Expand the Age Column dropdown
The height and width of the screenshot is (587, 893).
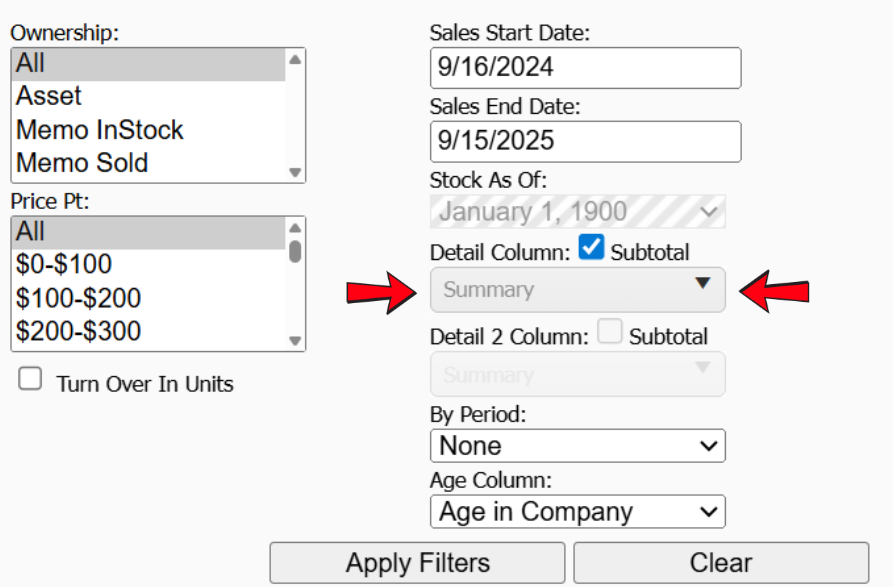click(x=577, y=512)
